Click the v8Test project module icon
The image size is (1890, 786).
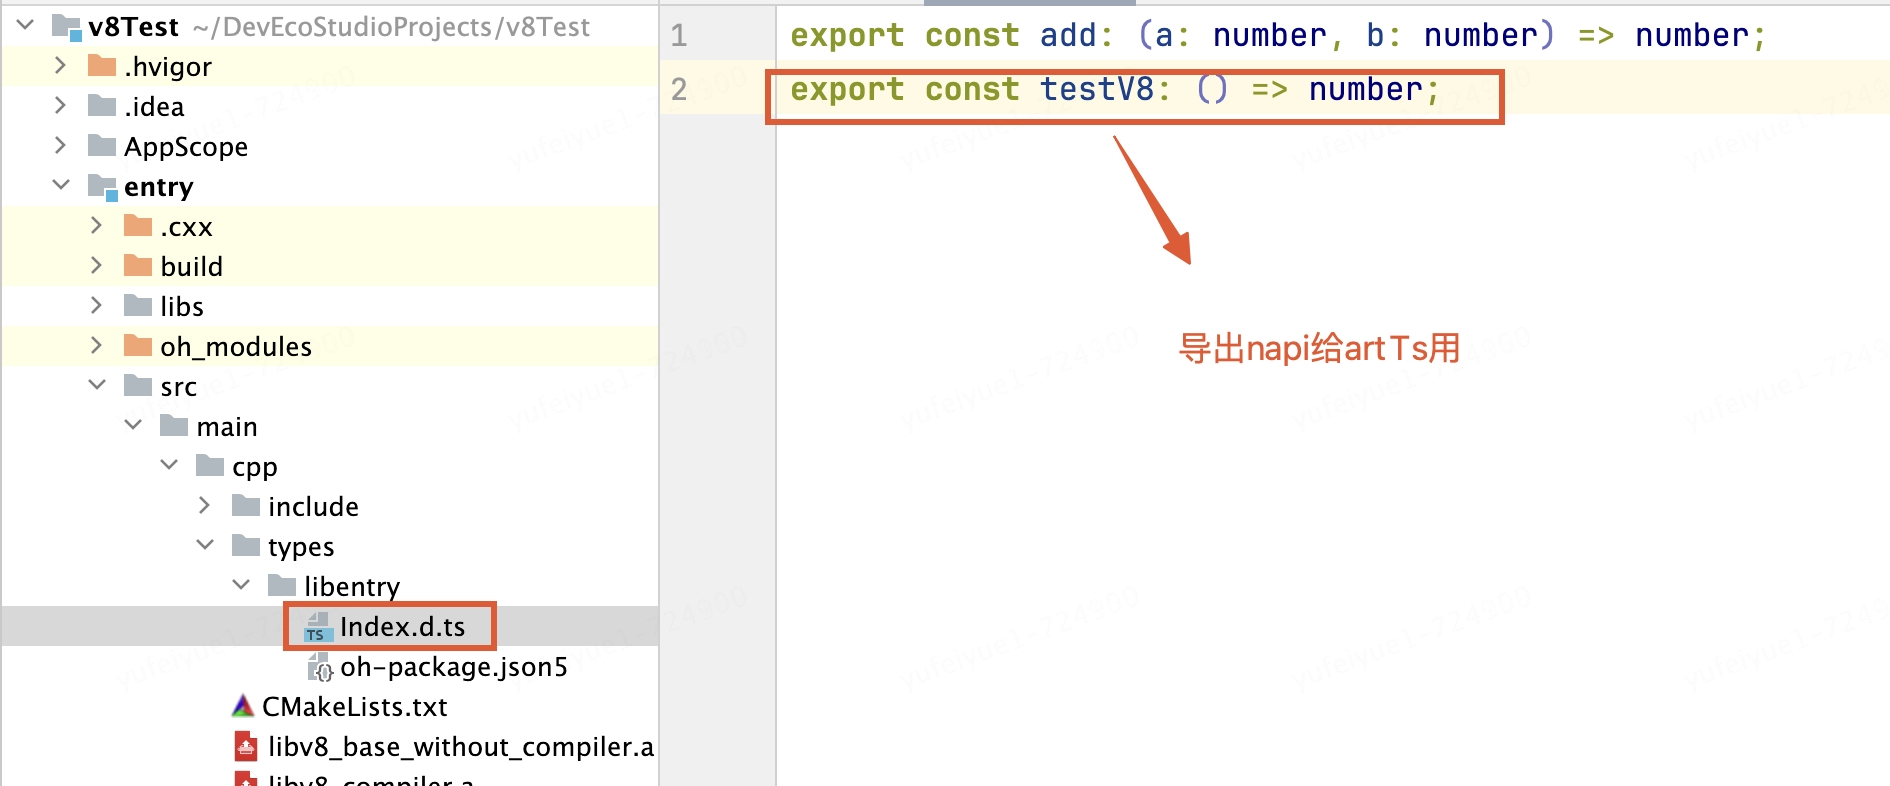click(x=67, y=27)
